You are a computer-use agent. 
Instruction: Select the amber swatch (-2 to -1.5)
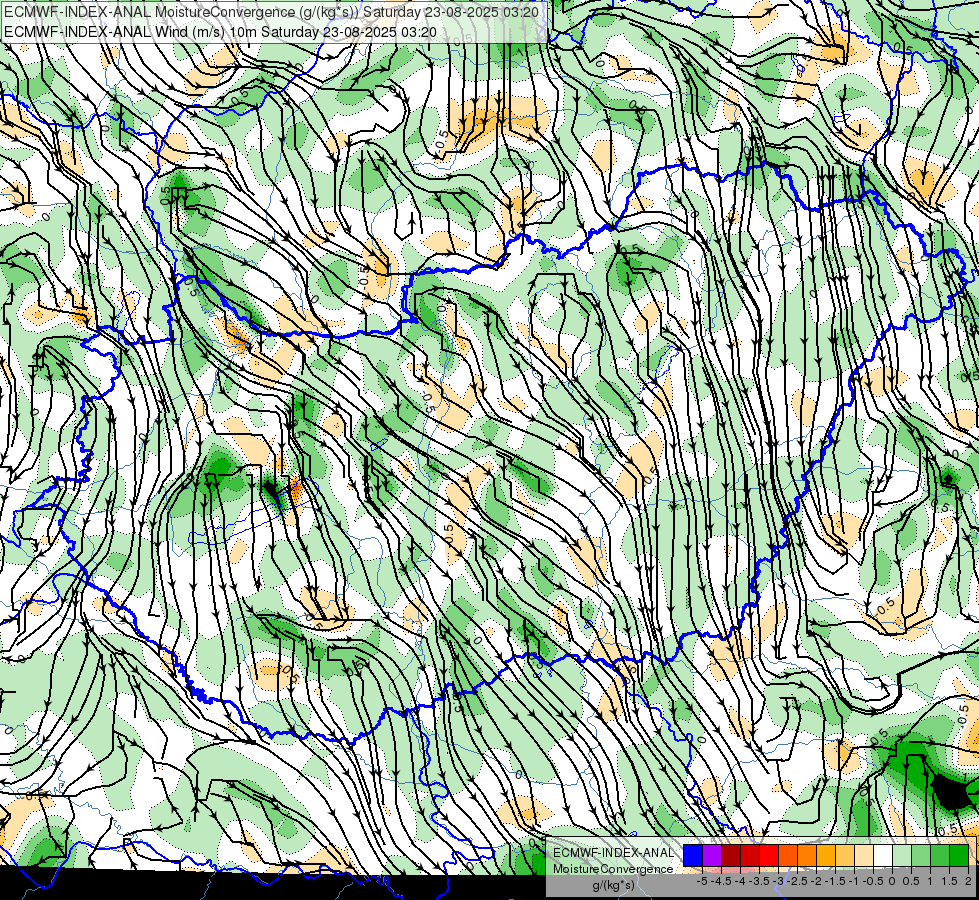826,856
